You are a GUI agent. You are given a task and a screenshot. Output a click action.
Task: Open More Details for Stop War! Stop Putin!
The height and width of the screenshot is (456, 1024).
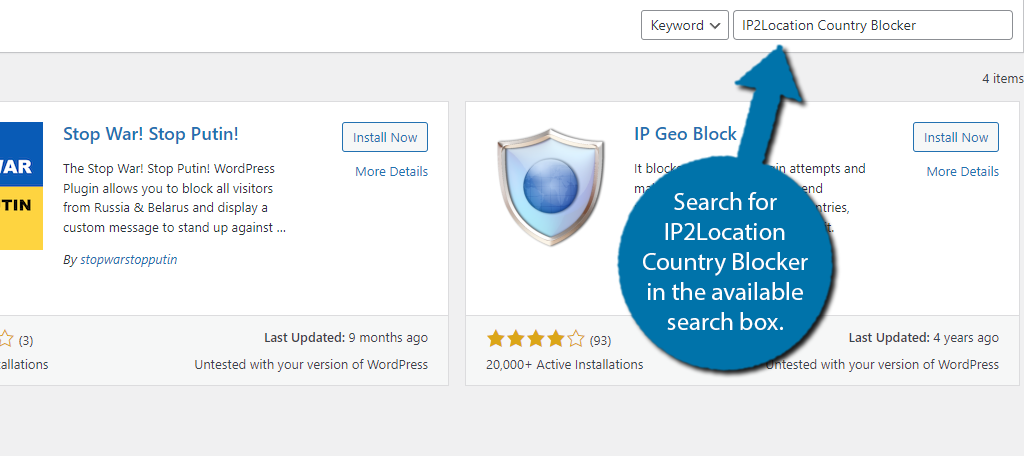pyautogui.click(x=391, y=171)
